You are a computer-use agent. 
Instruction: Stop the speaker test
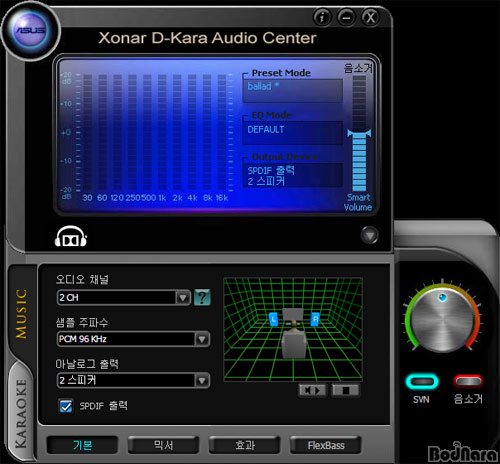(x=346, y=390)
